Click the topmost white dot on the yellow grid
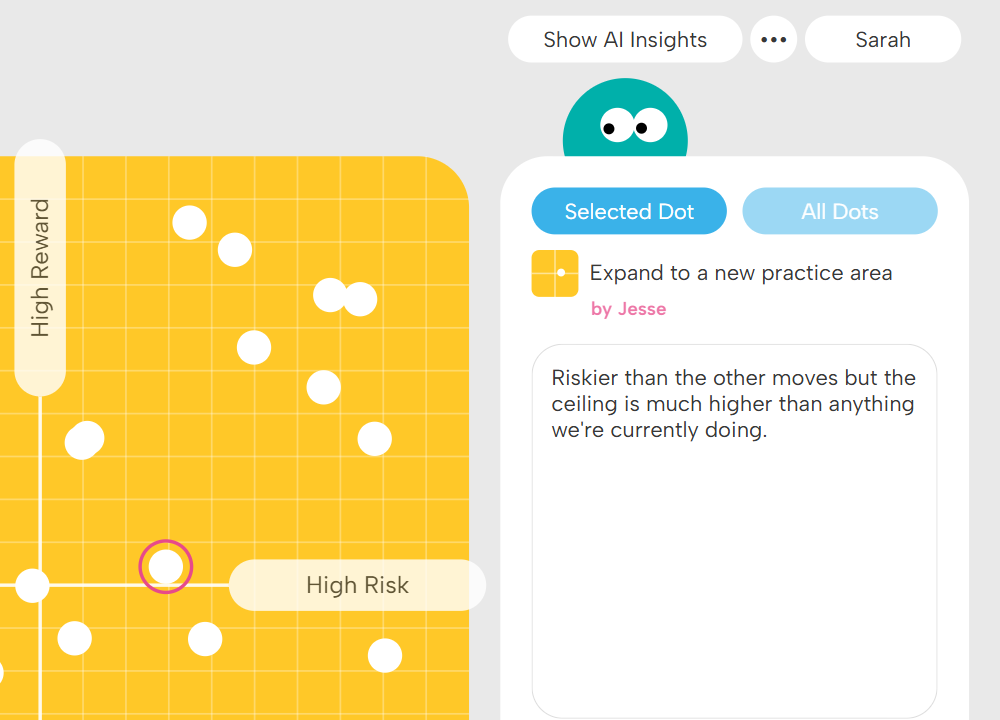Viewport: 1000px width, 720px height. point(190,223)
